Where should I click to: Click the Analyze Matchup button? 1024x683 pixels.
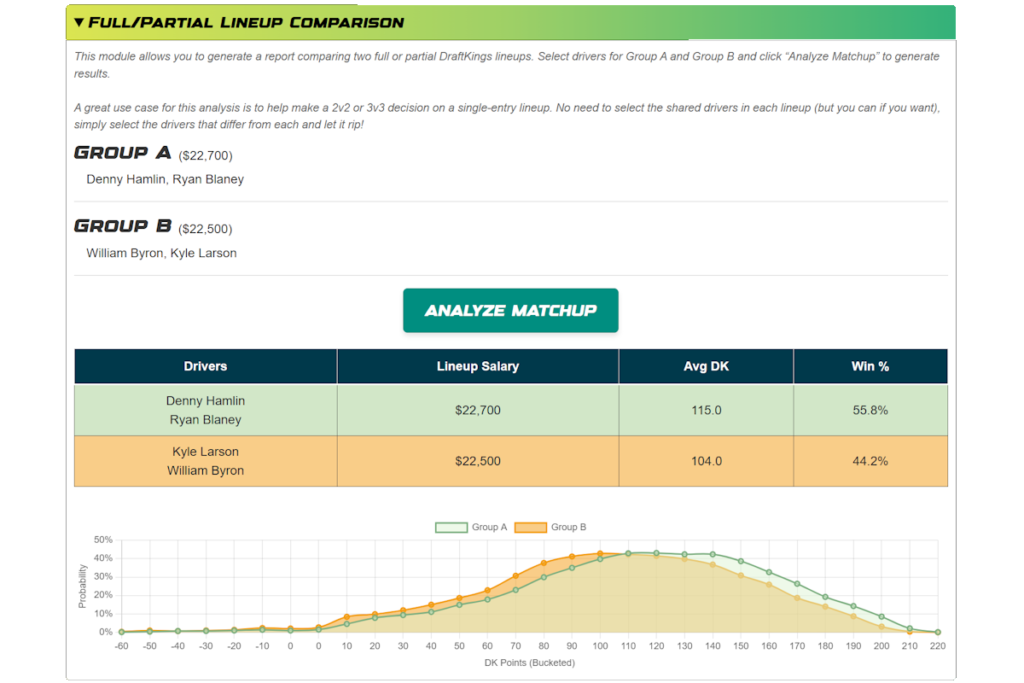[510, 310]
